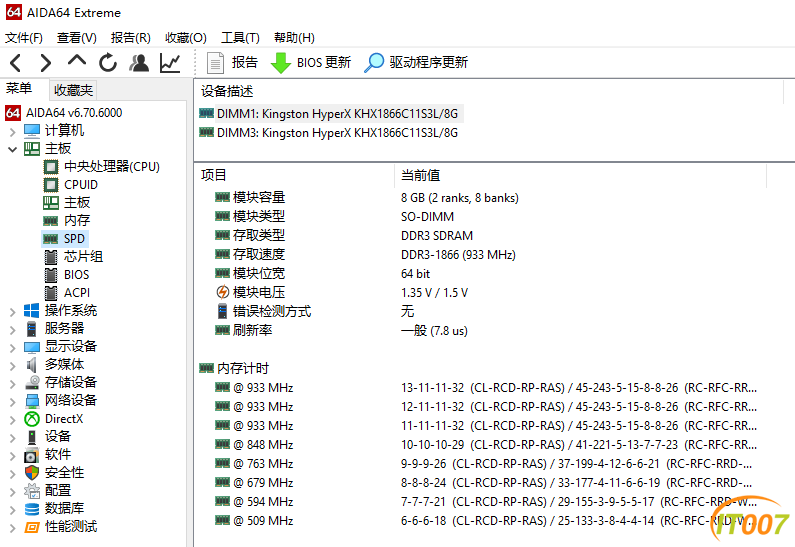
Task: Click the forward navigation arrow
Action: 46,63
